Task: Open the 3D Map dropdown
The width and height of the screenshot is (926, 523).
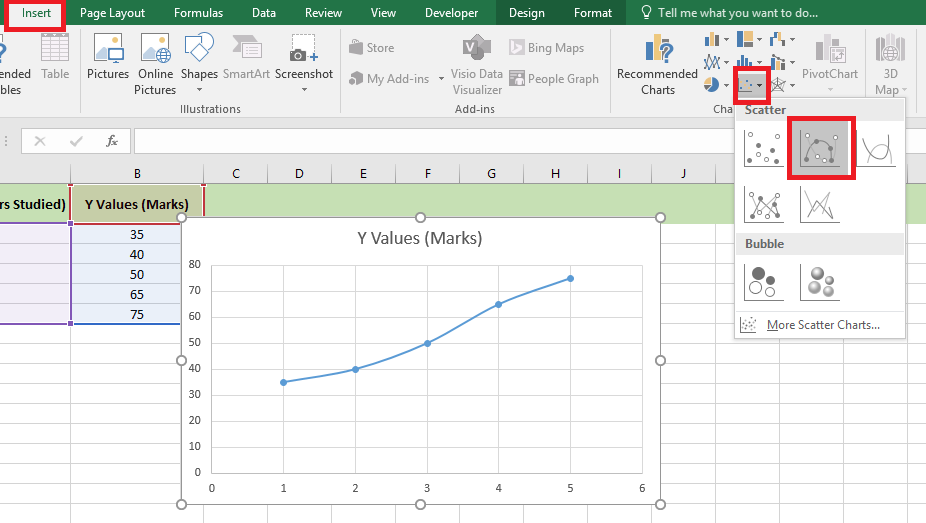Action: tap(904, 90)
